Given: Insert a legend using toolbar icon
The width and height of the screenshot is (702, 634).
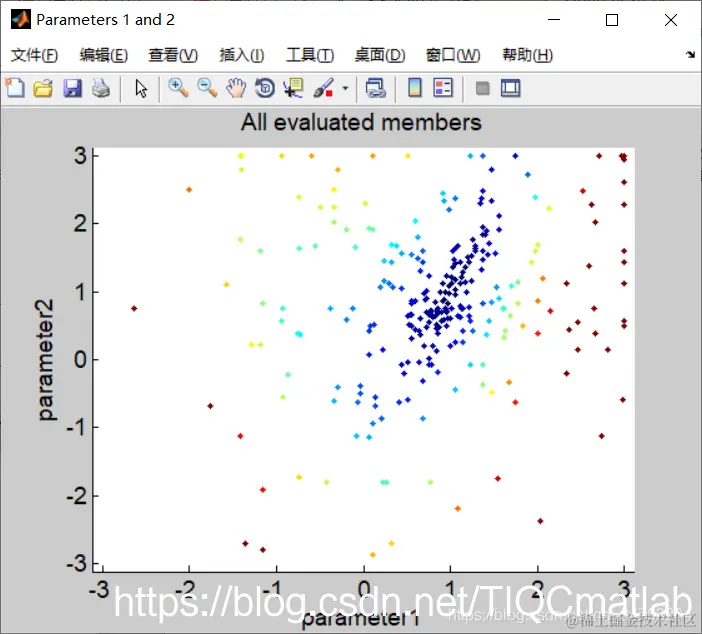Looking at the screenshot, I should [443, 88].
